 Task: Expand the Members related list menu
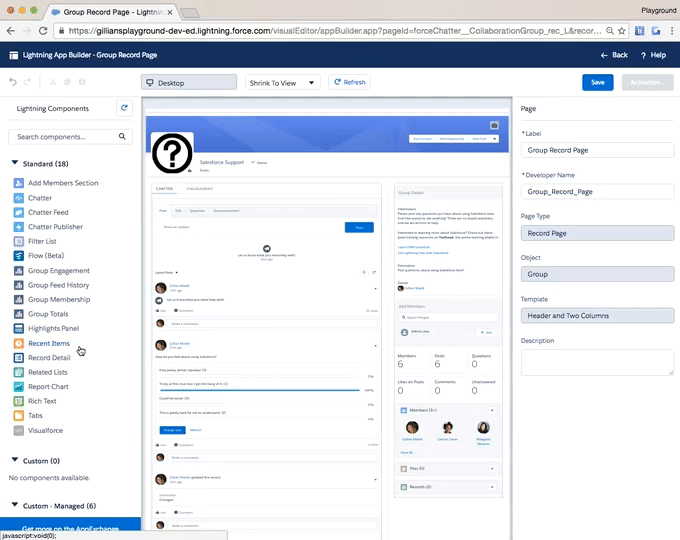[492, 410]
